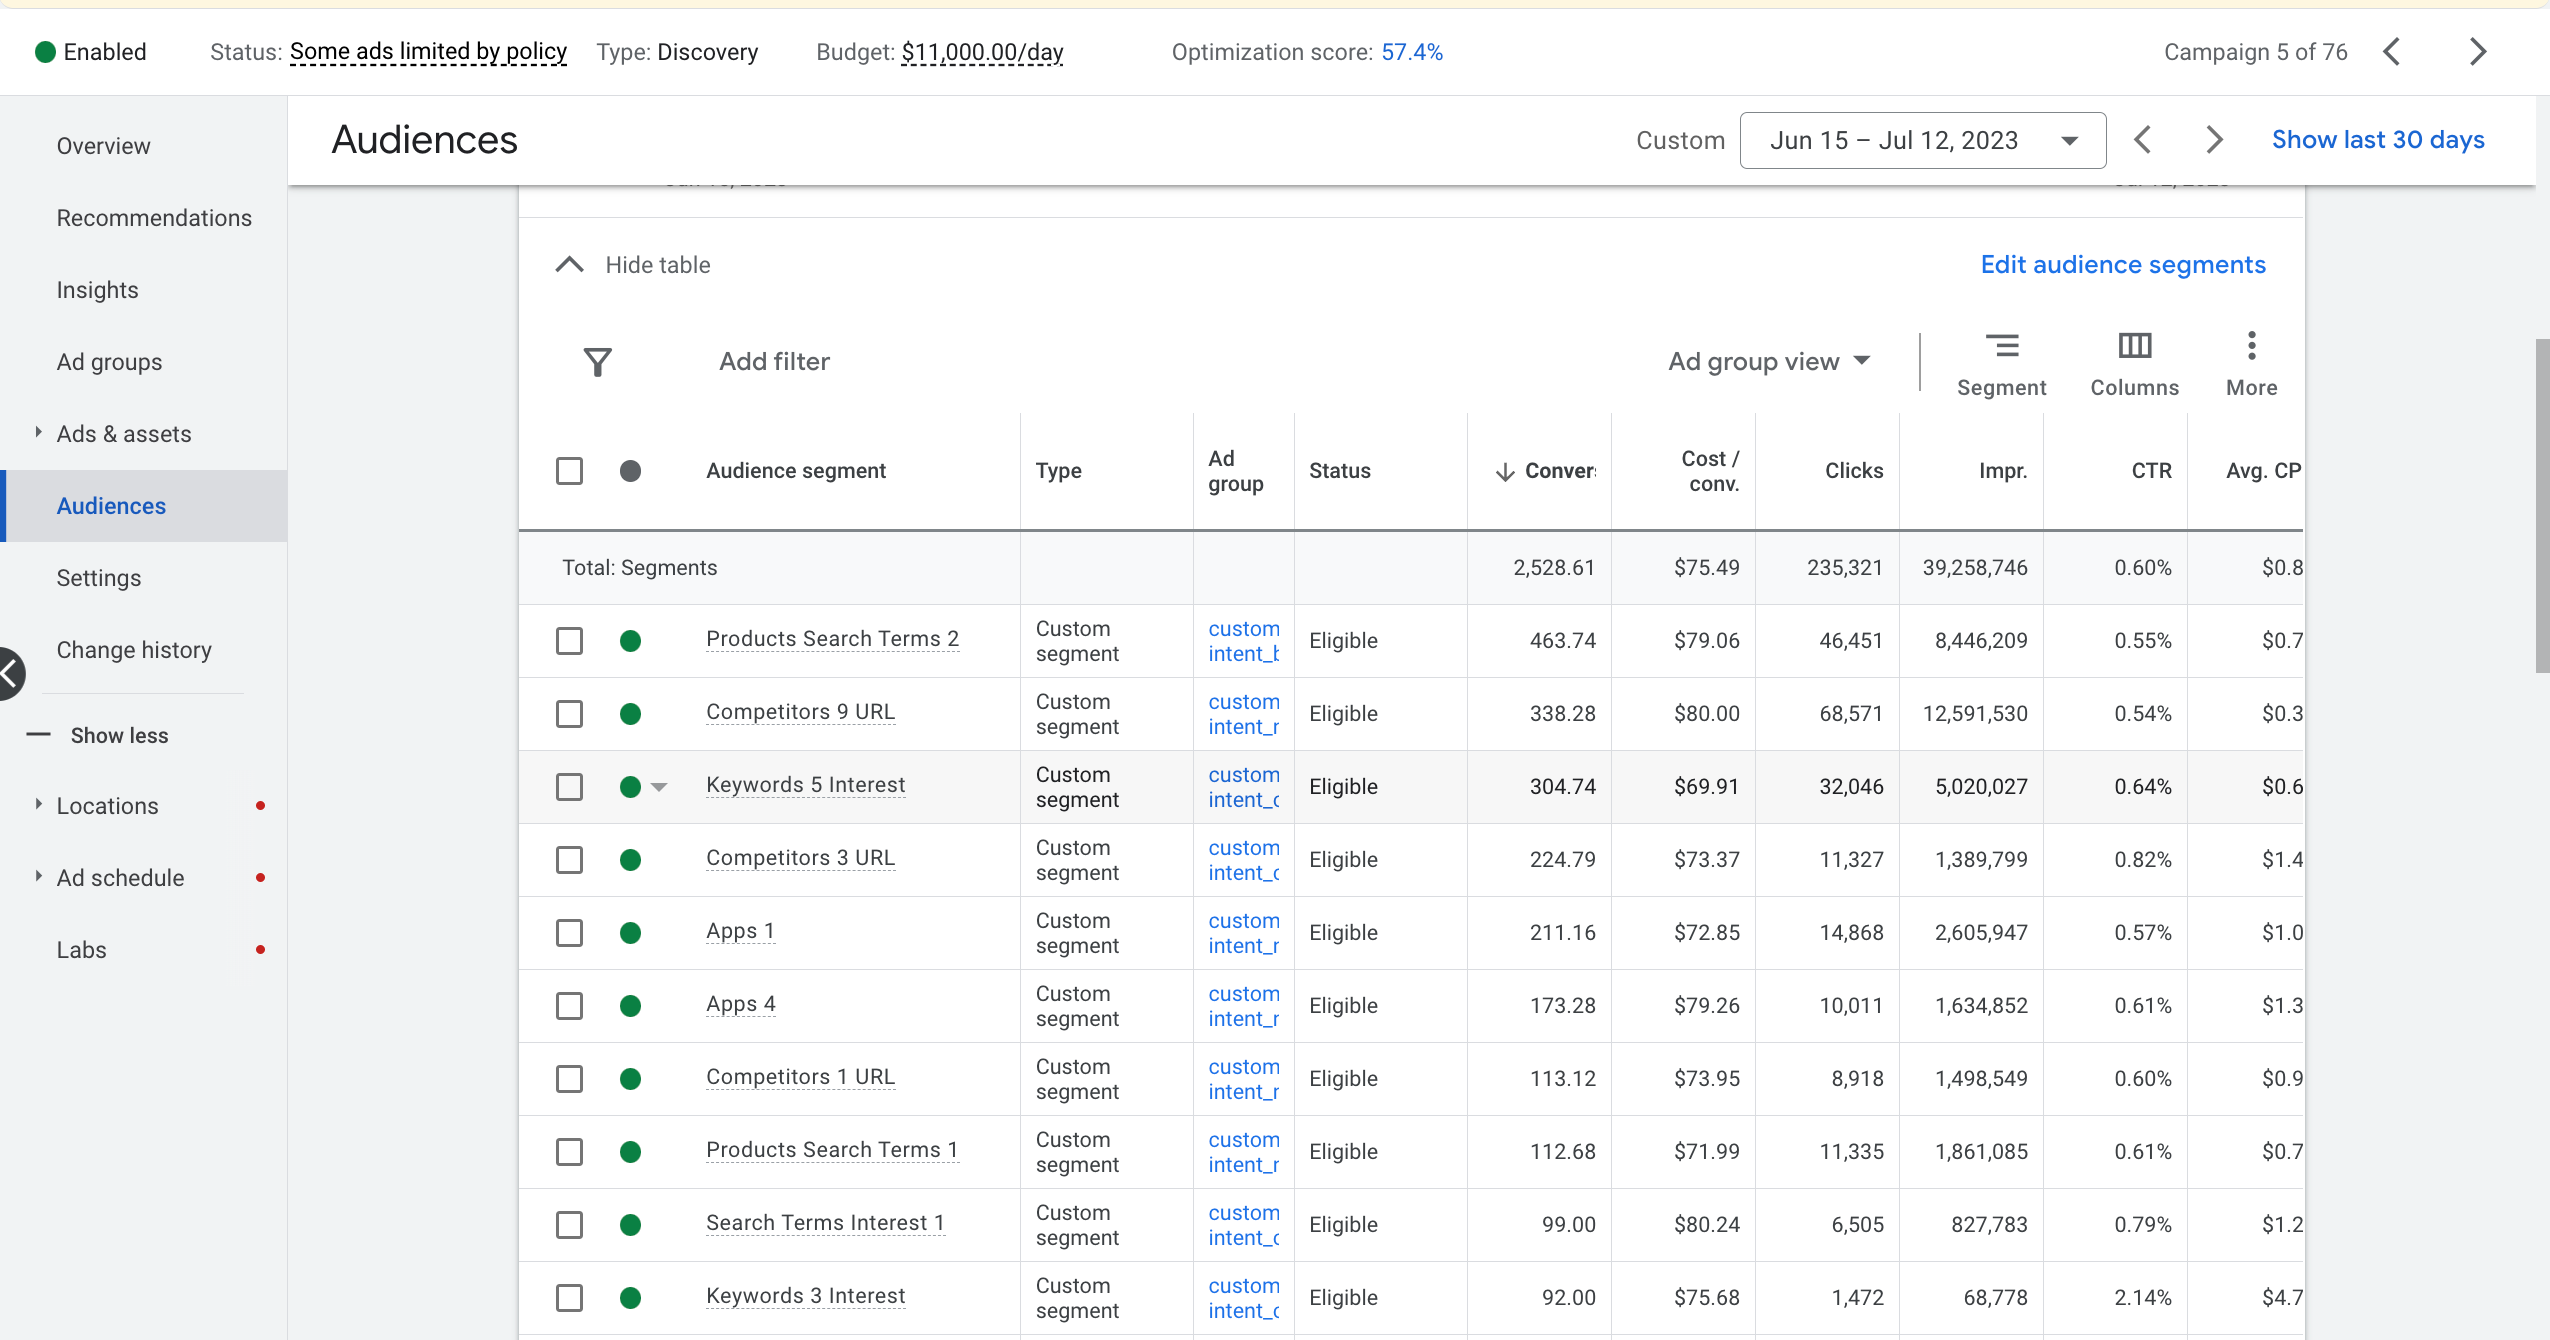The width and height of the screenshot is (2550, 1340).
Task: Go to next campaign arrow
Action: [2477, 52]
